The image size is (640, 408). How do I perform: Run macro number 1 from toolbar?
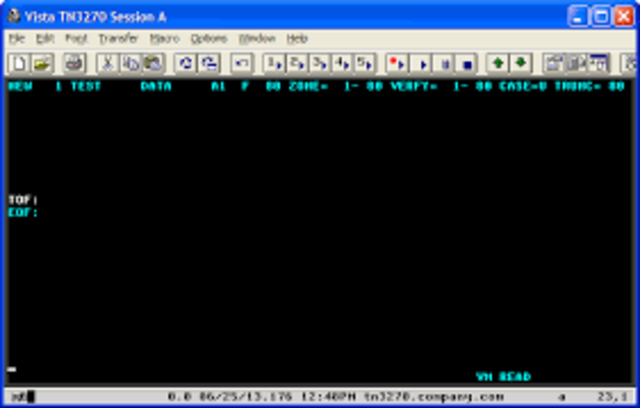(274, 63)
